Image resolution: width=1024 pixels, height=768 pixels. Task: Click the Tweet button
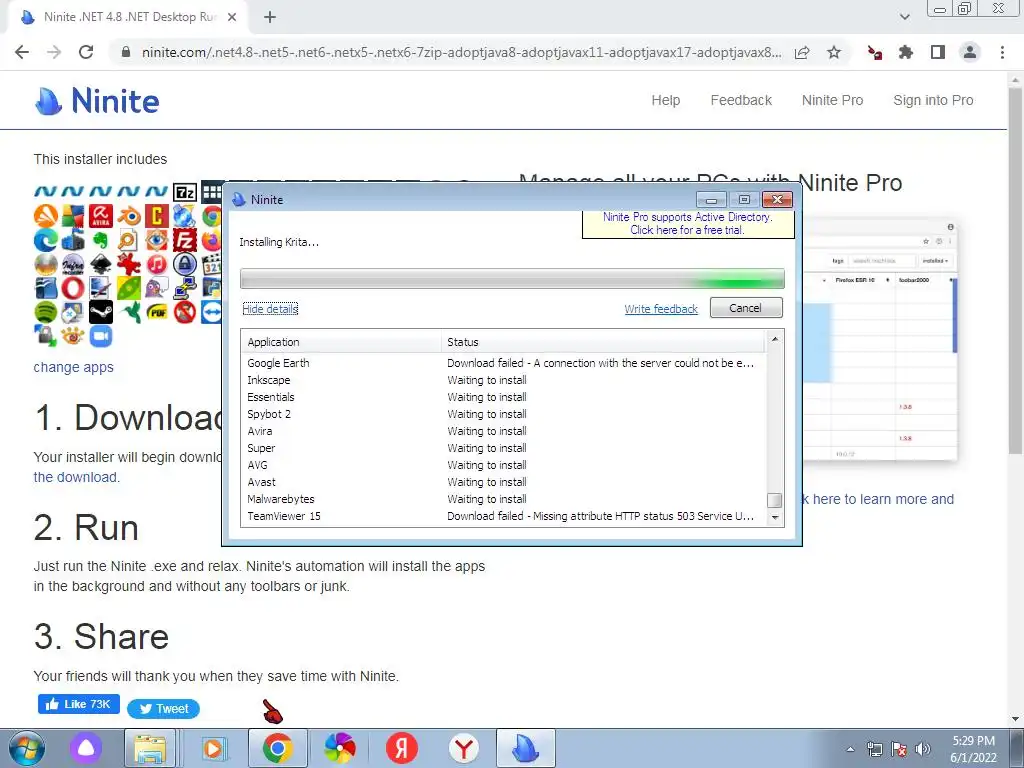[163, 709]
